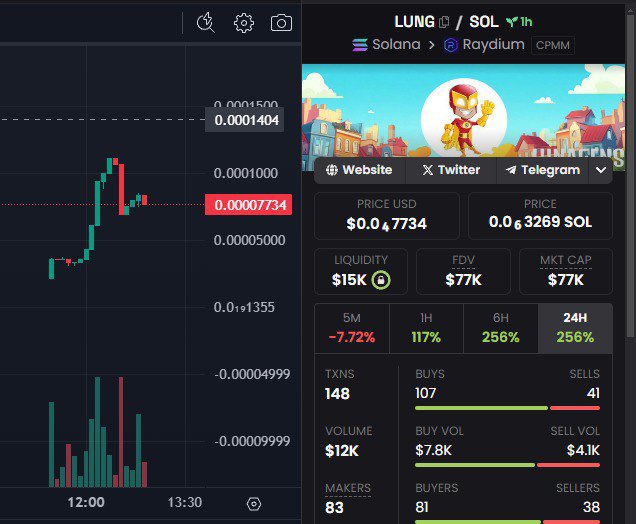Click the crosshair price label 0.0001404
This screenshot has width=636, height=524.
tap(245, 120)
